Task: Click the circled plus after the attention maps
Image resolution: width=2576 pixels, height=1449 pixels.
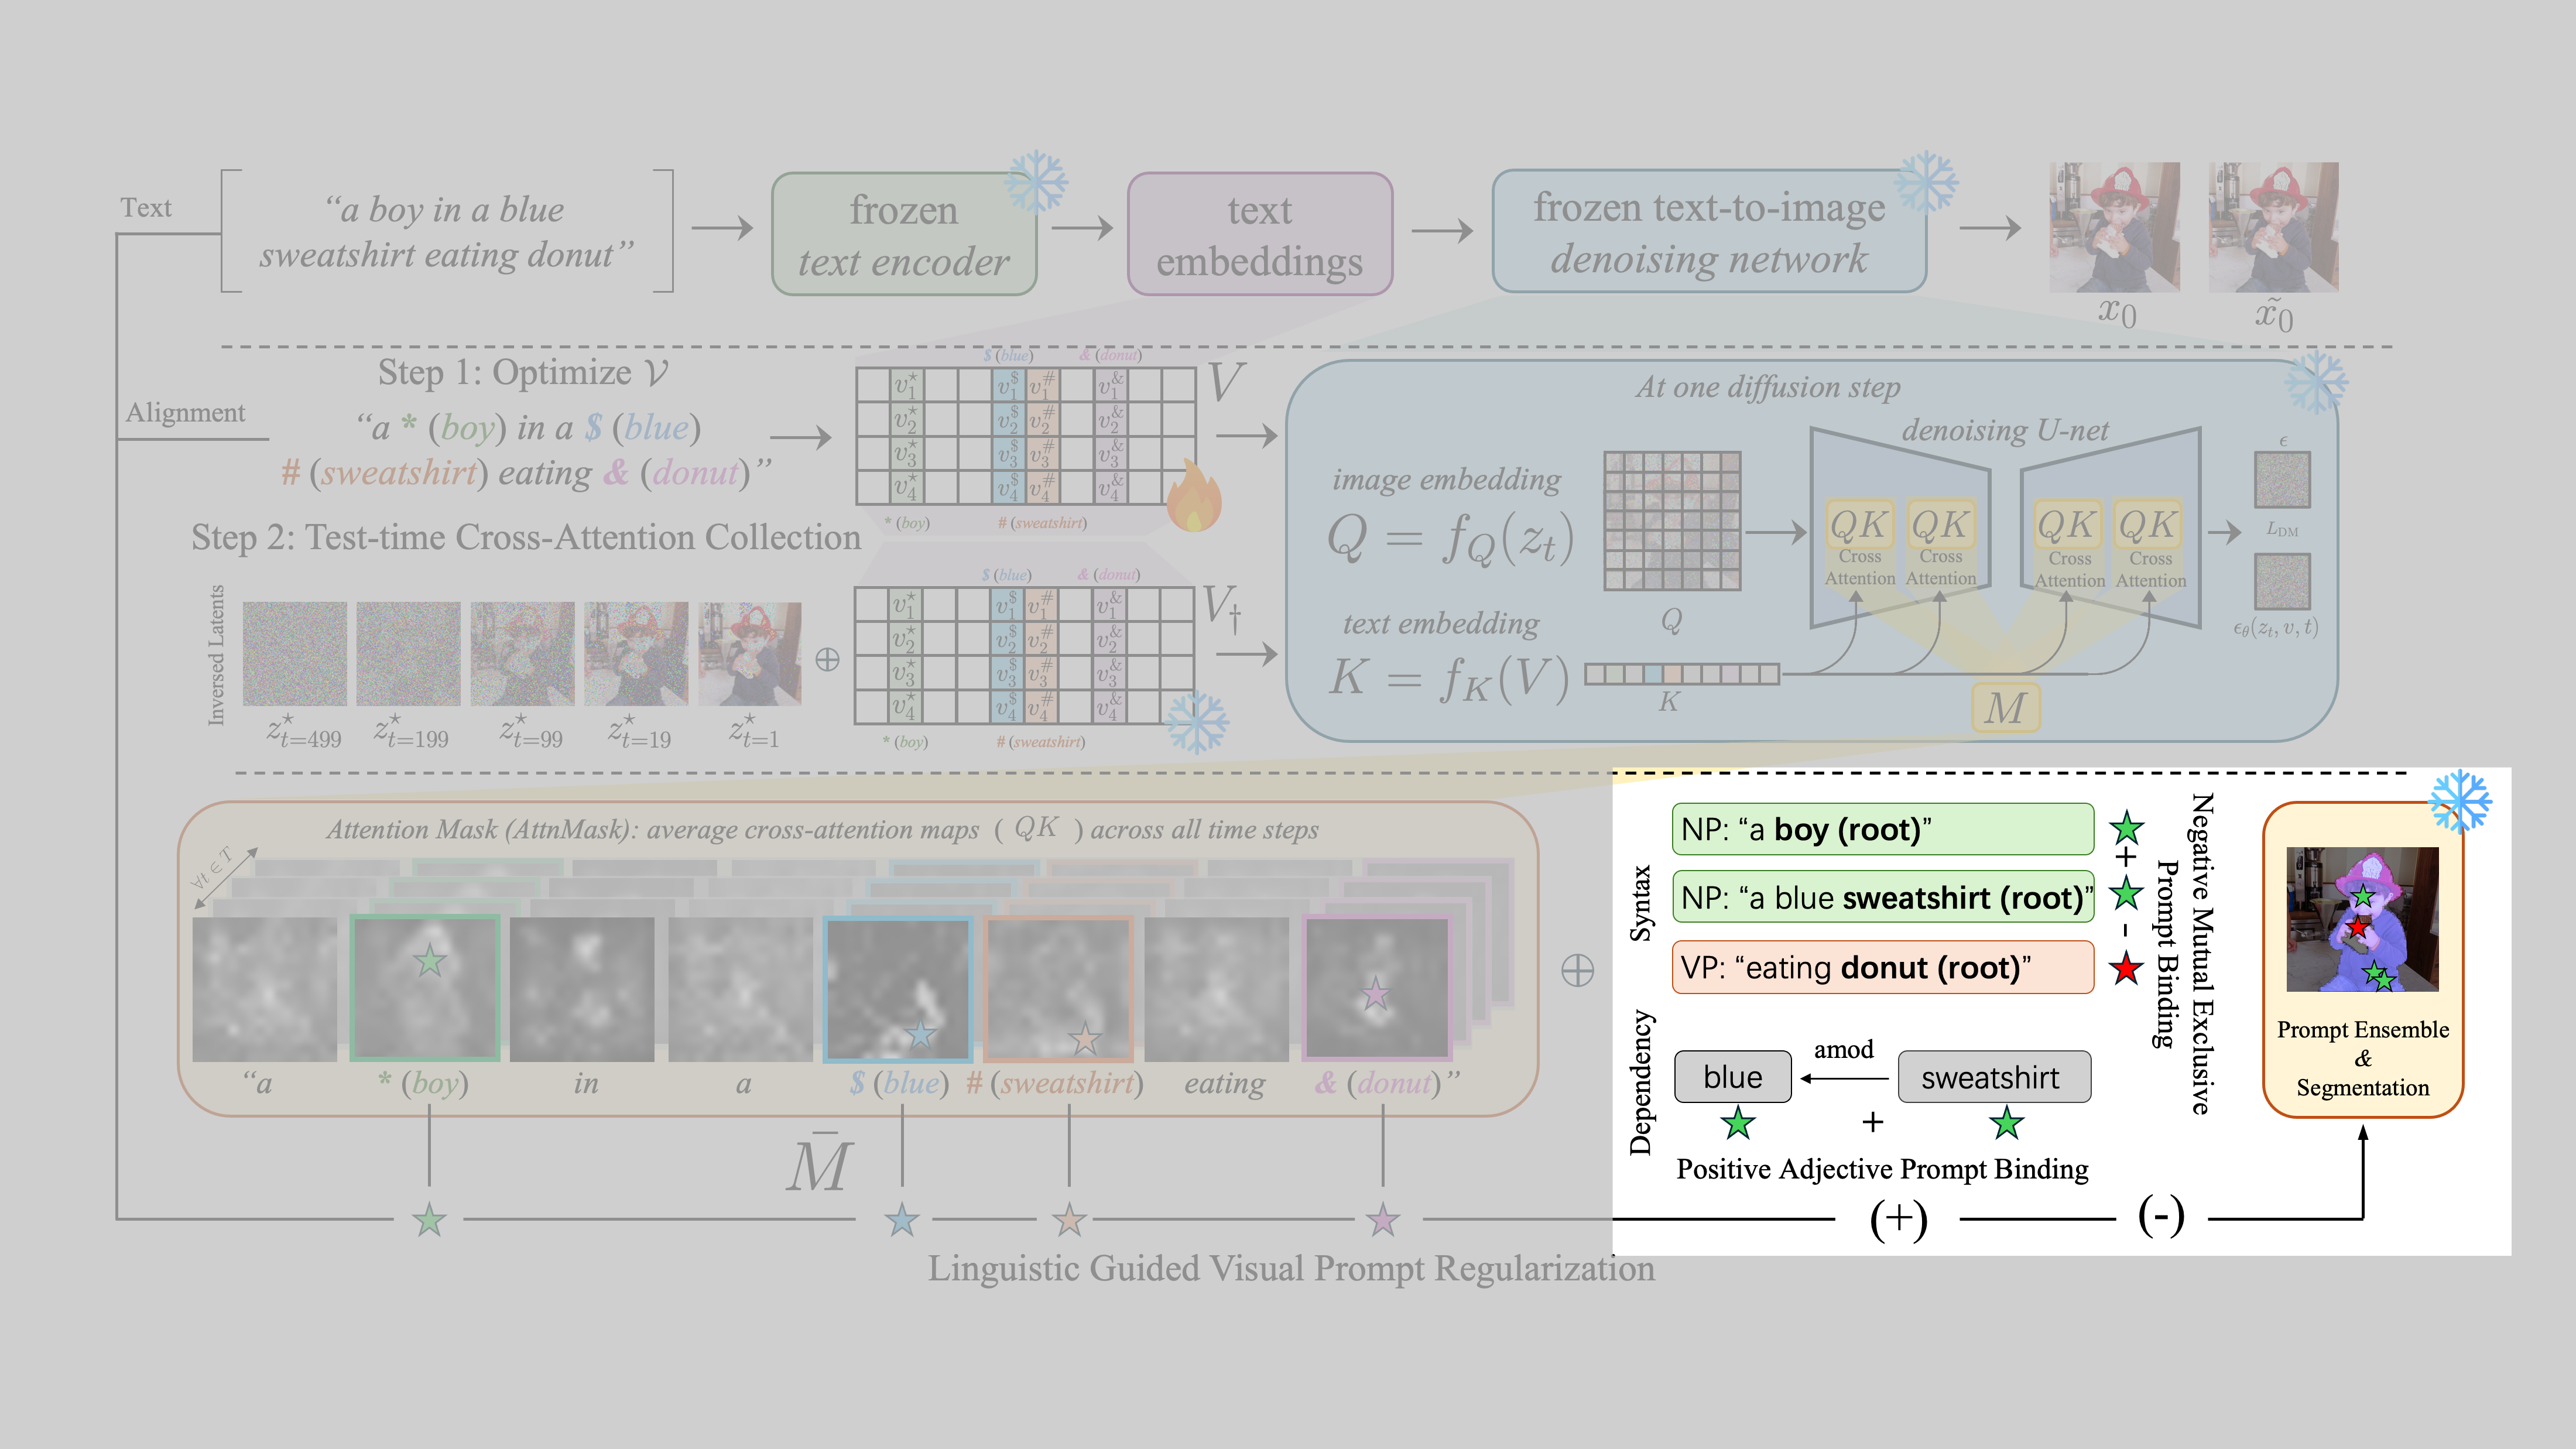Action: (x=1577, y=970)
